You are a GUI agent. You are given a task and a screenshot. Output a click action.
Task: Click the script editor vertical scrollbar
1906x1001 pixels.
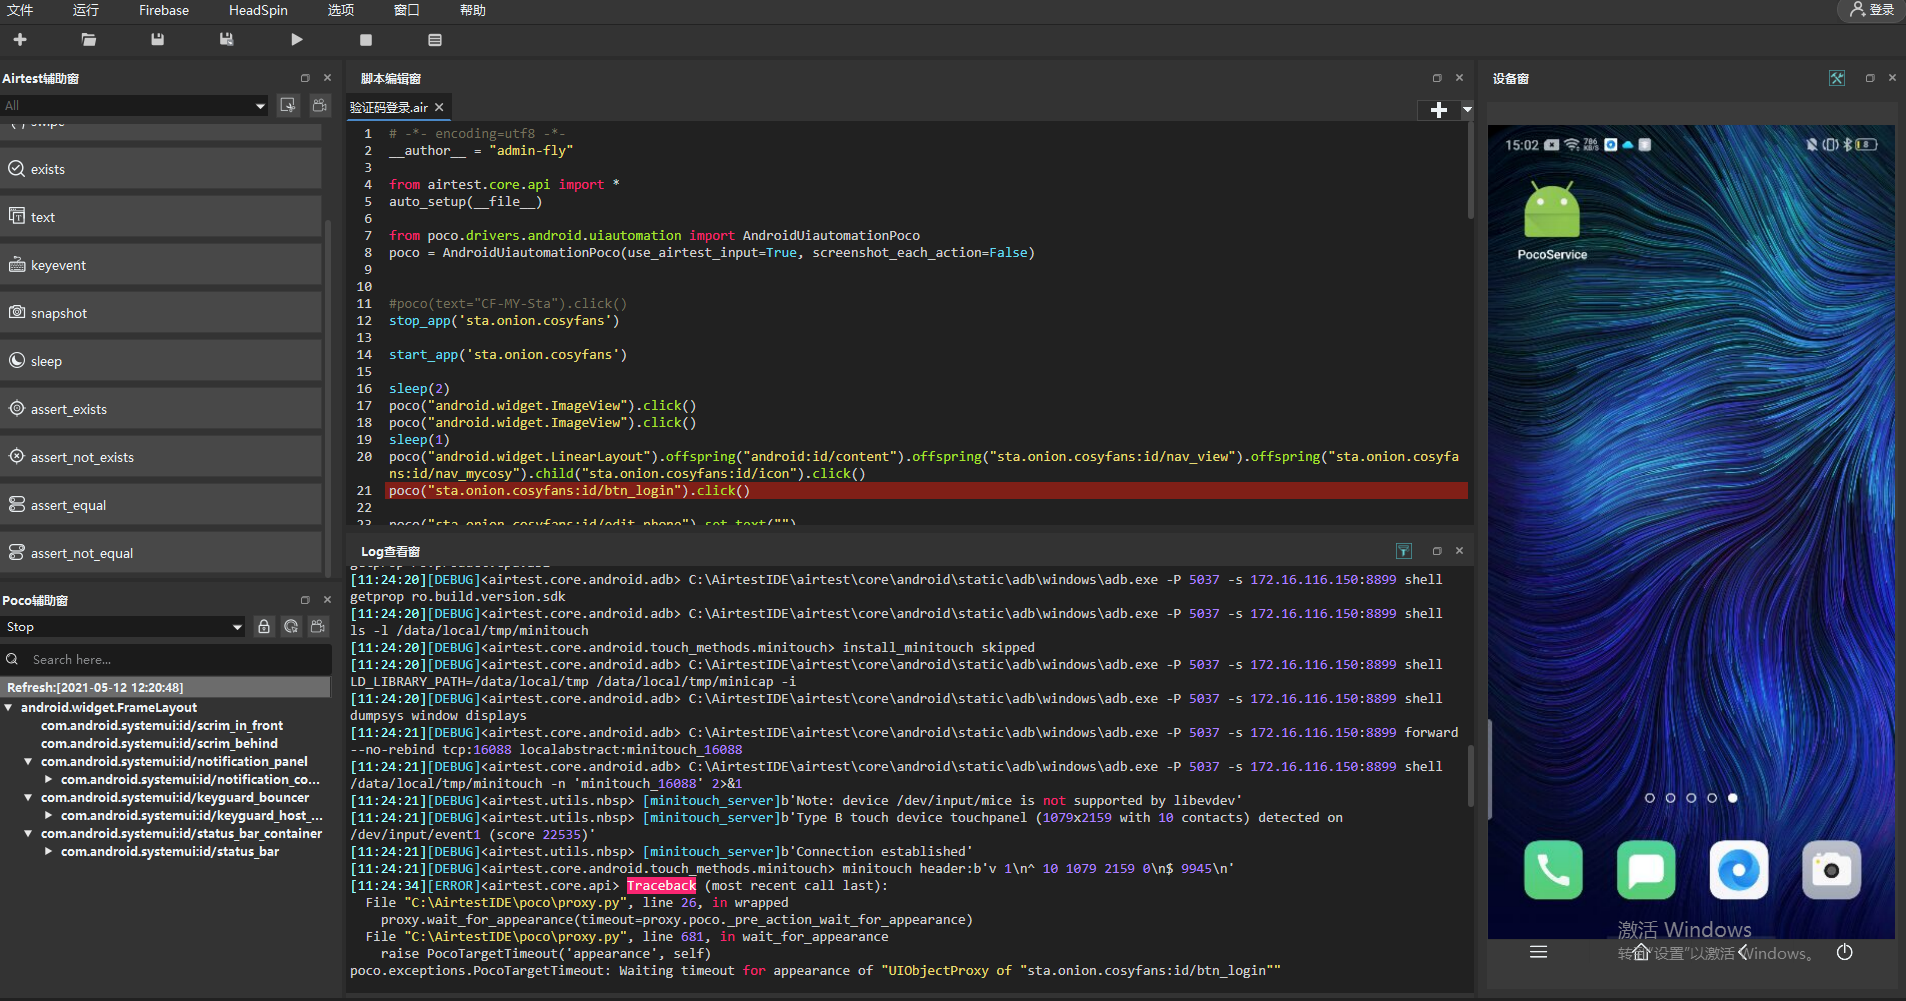pyautogui.click(x=1470, y=170)
